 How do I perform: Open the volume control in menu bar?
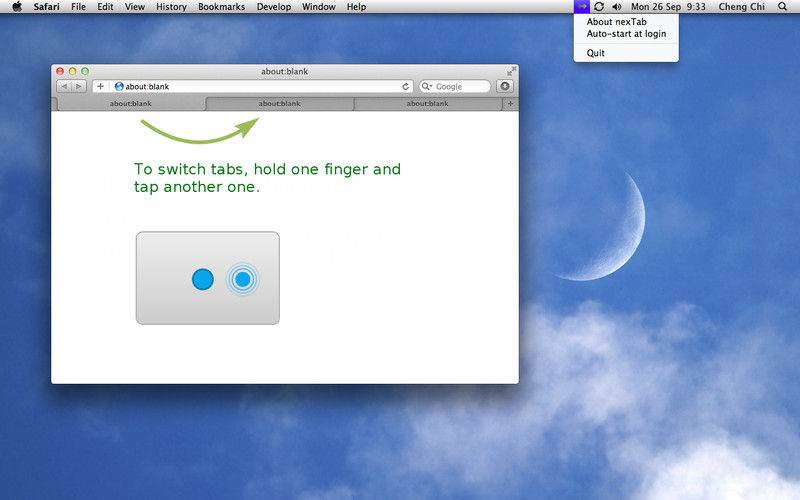[x=616, y=7]
